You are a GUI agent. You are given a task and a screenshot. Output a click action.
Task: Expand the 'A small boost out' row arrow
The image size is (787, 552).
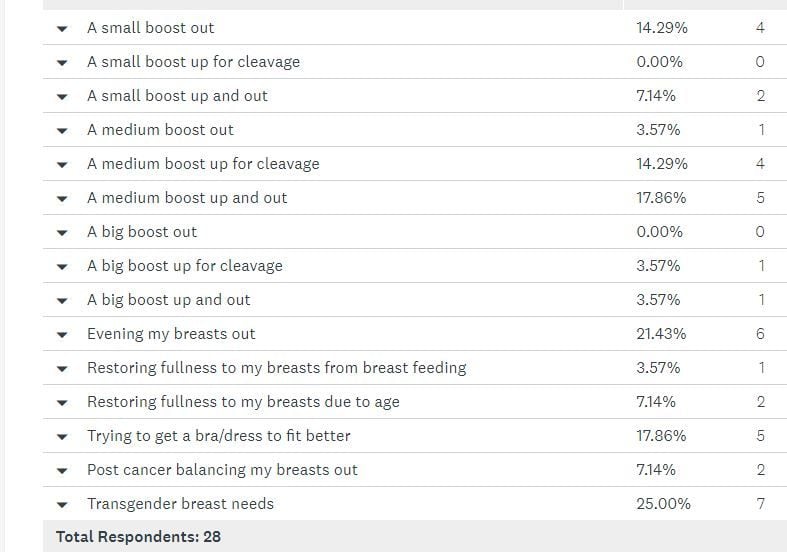pyautogui.click(x=62, y=29)
